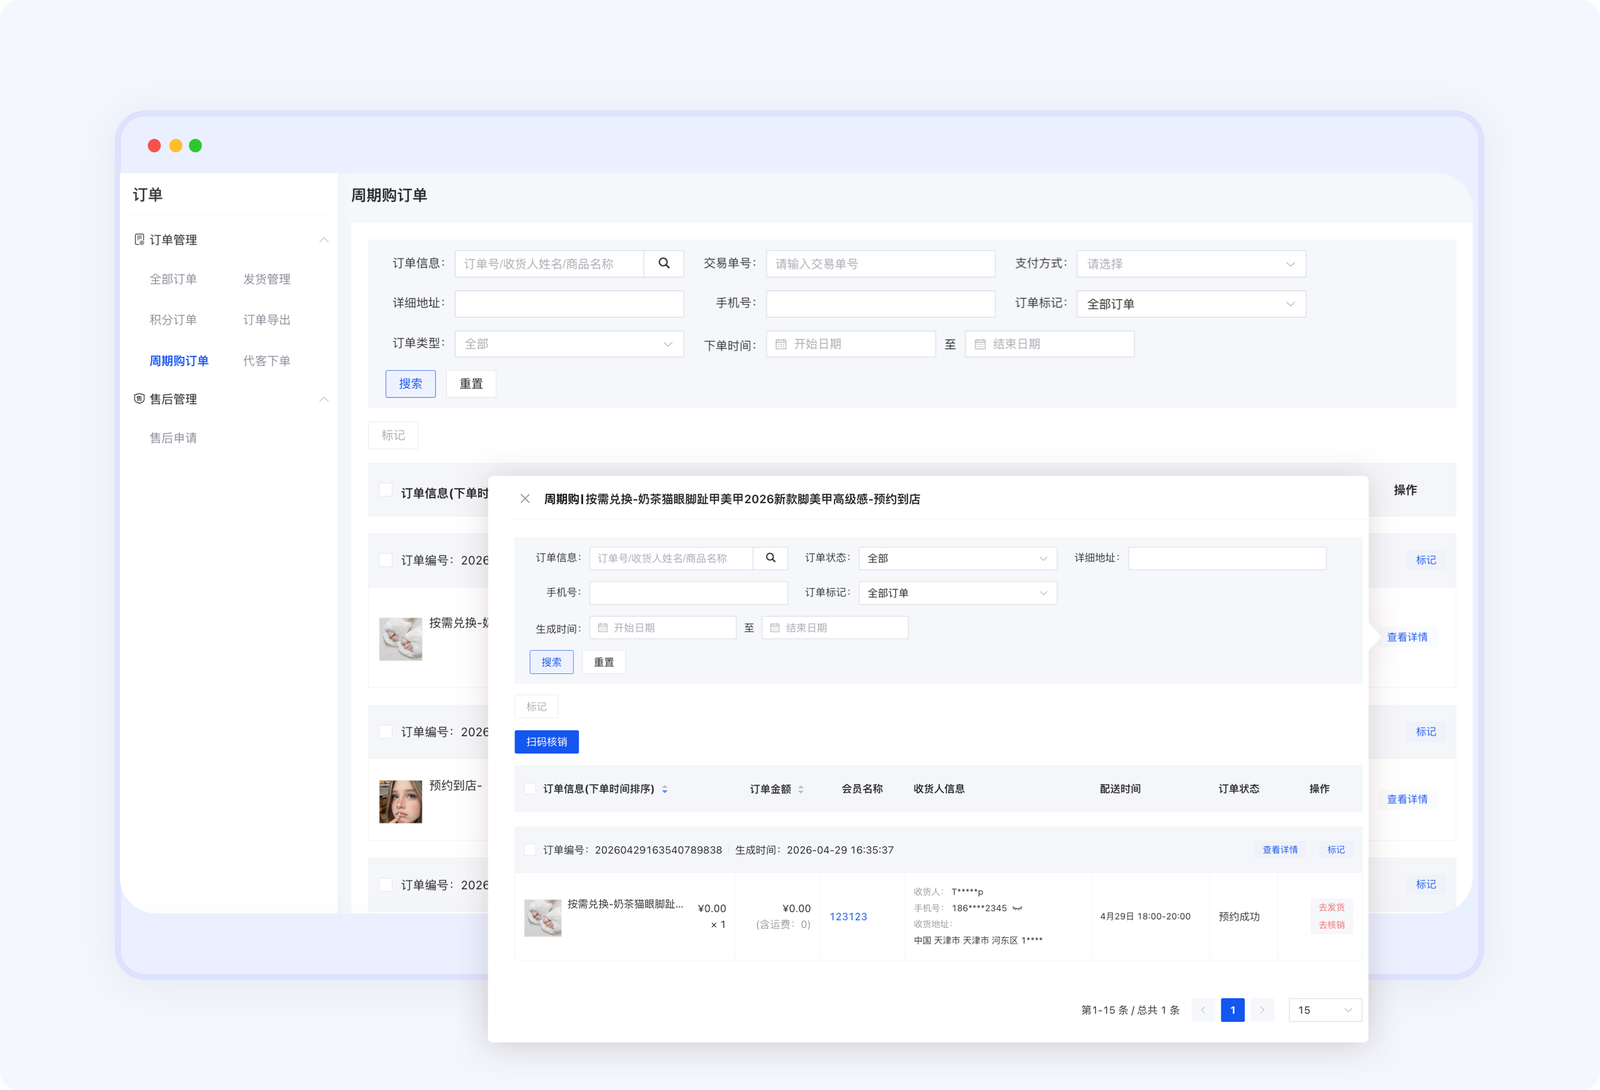
Task: Click the blue 扫码核销 button
Action: [x=547, y=742]
